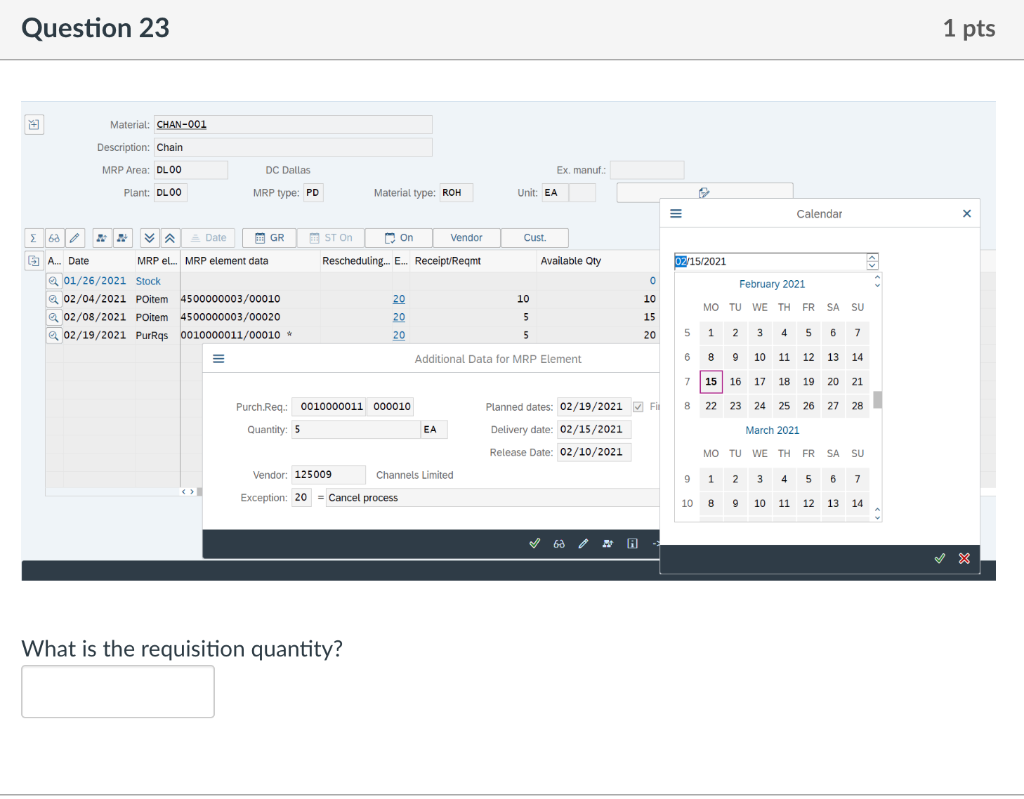The height and width of the screenshot is (799, 1024).
Task: Click the Vendor filter button
Action: coord(466,237)
